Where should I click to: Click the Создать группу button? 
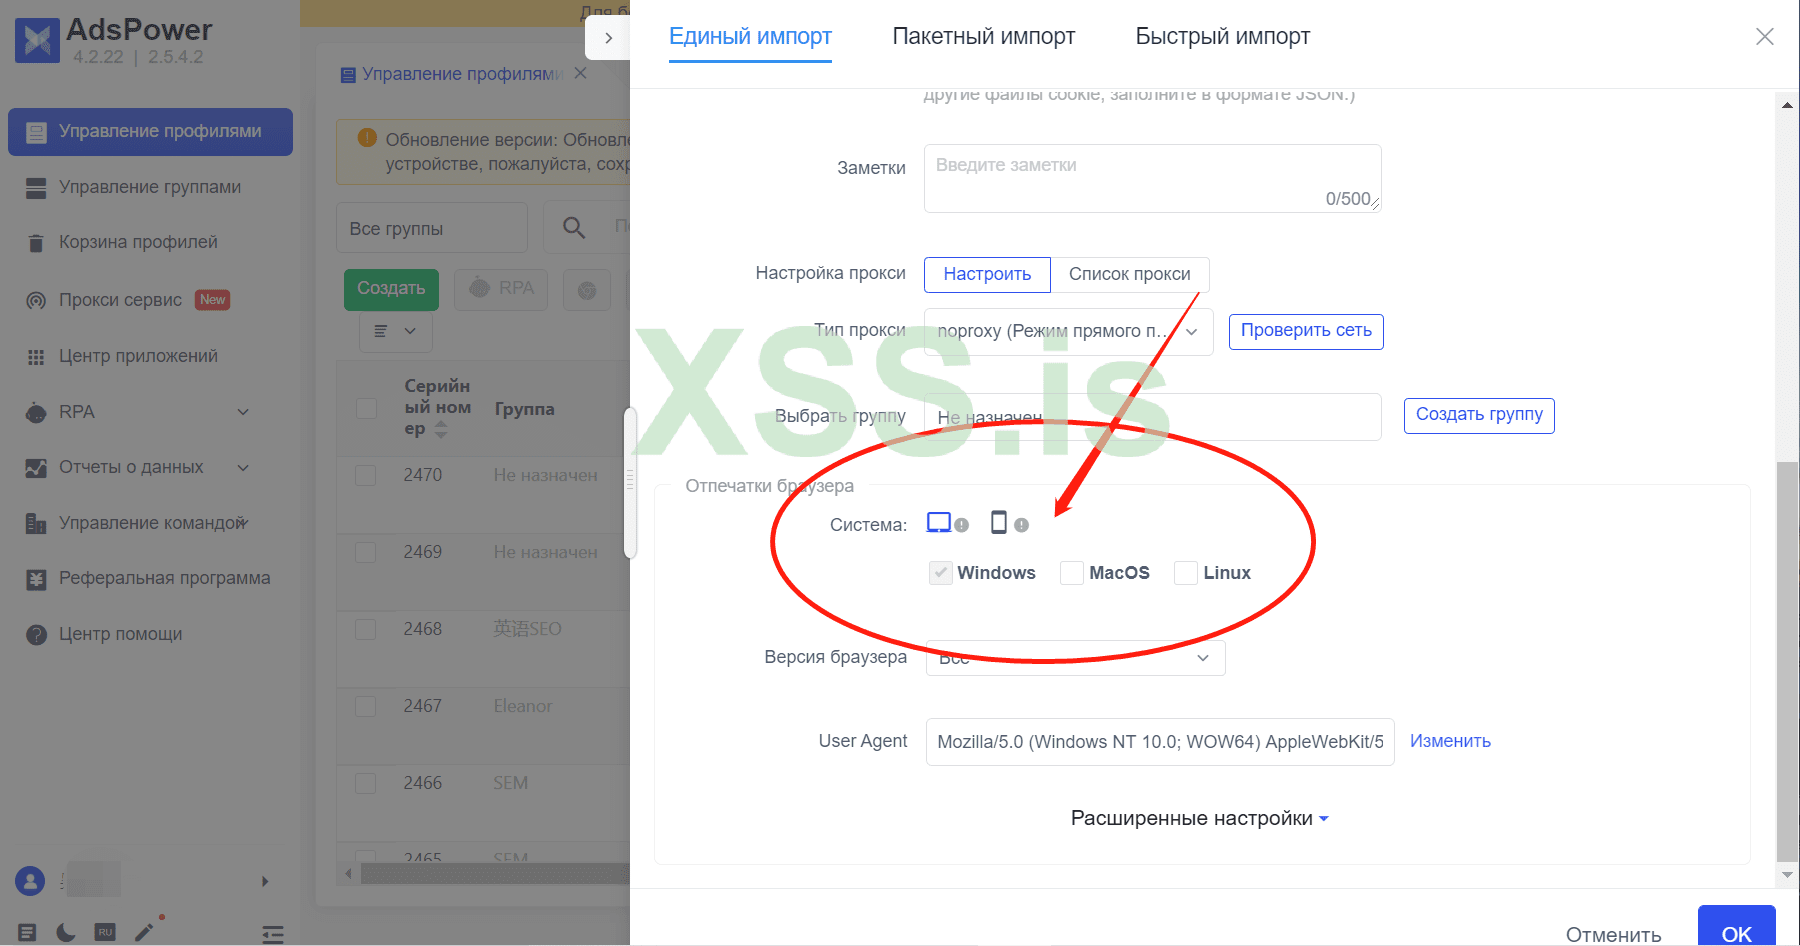click(x=1479, y=415)
